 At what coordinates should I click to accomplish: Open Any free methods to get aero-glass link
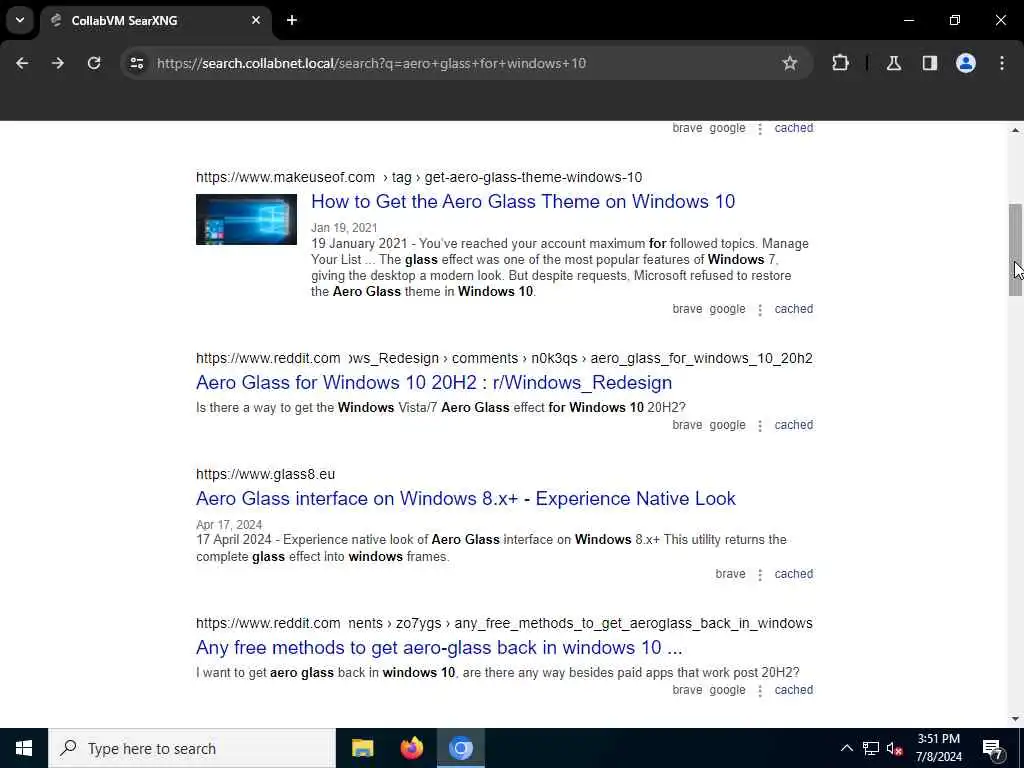pos(439,648)
